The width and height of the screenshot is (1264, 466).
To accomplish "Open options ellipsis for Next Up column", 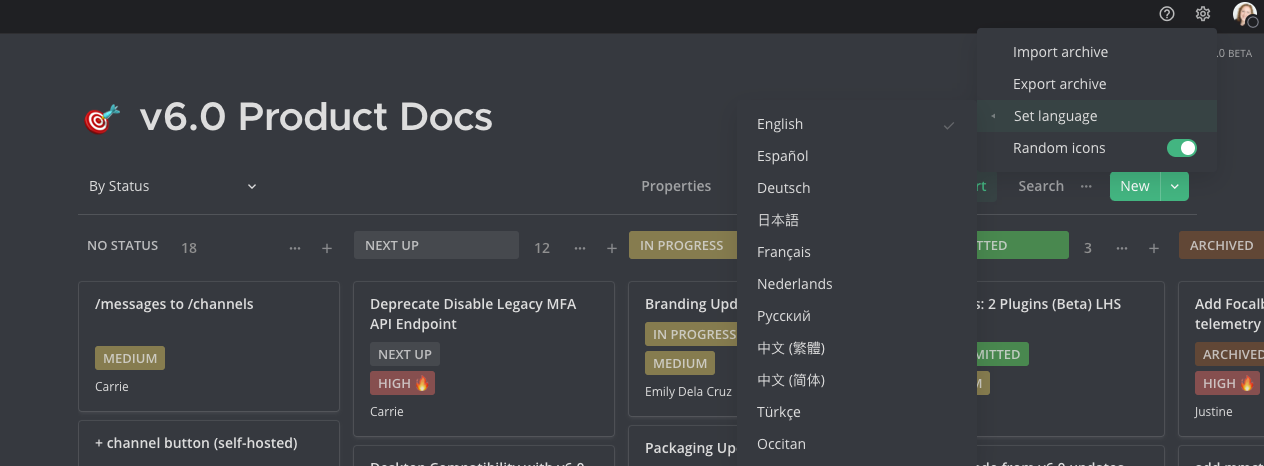I will point(579,248).
